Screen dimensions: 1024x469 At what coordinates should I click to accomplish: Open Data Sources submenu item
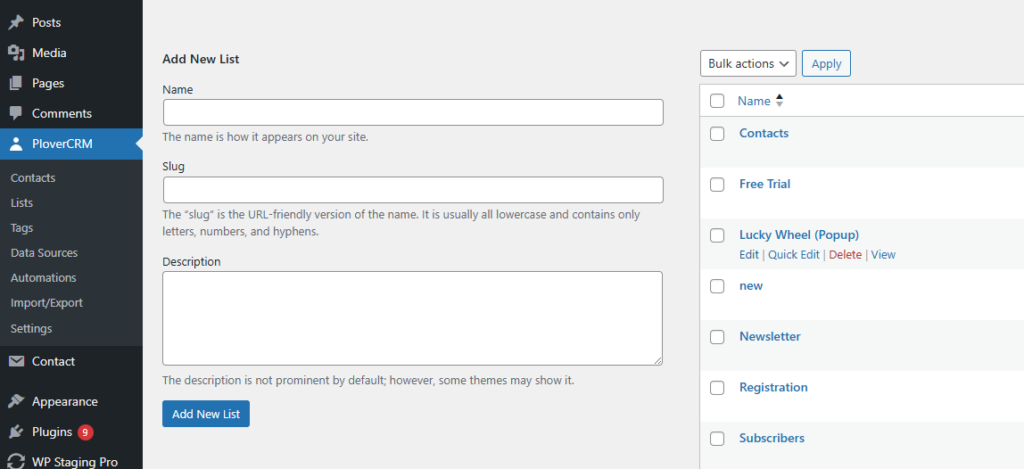click(x=44, y=253)
